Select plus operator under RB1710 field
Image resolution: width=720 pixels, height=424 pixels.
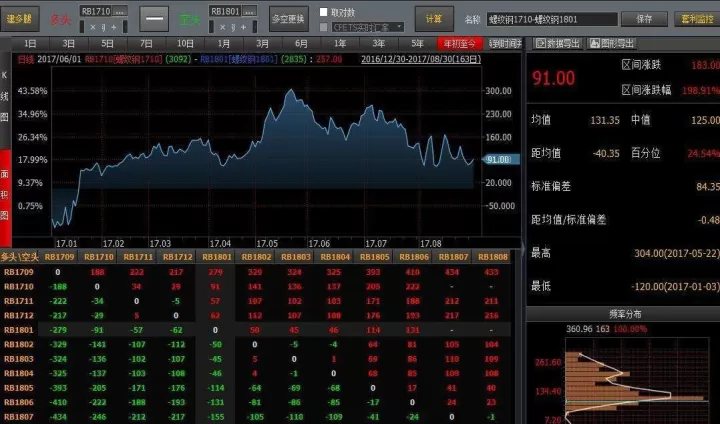pos(113,27)
